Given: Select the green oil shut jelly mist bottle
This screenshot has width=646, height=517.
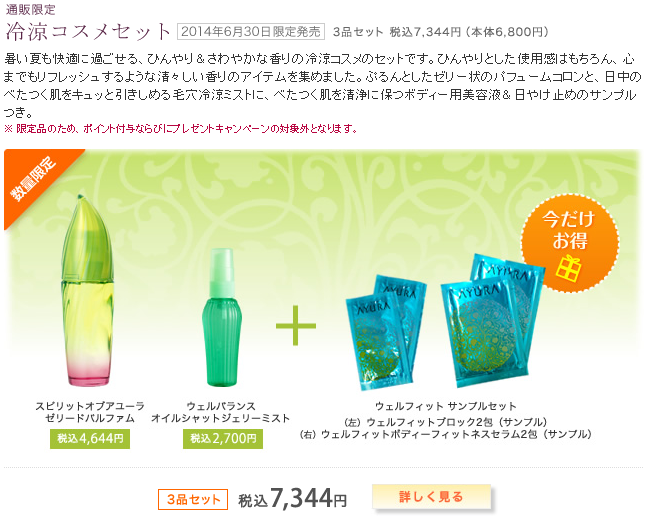Looking at the screenshot, I should coord(222,317).
